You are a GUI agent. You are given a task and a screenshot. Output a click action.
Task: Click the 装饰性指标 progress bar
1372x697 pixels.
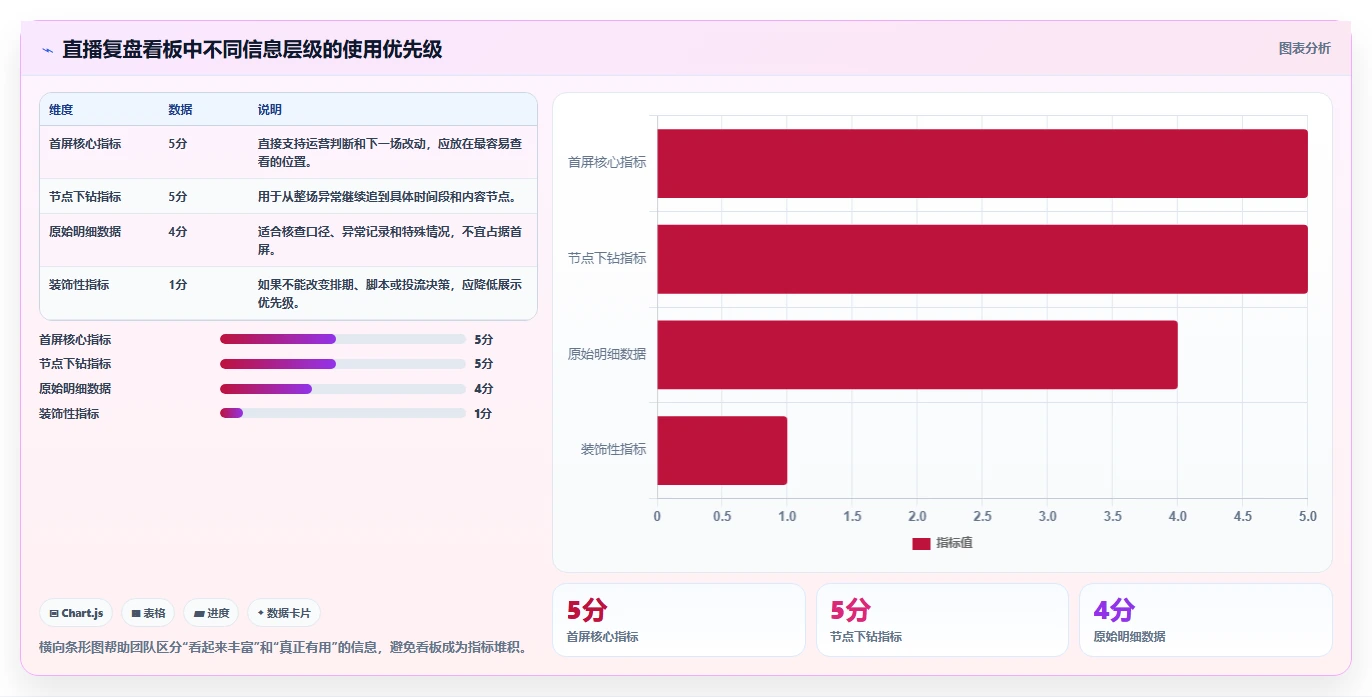pyautogui.click(x=342, y=413)
